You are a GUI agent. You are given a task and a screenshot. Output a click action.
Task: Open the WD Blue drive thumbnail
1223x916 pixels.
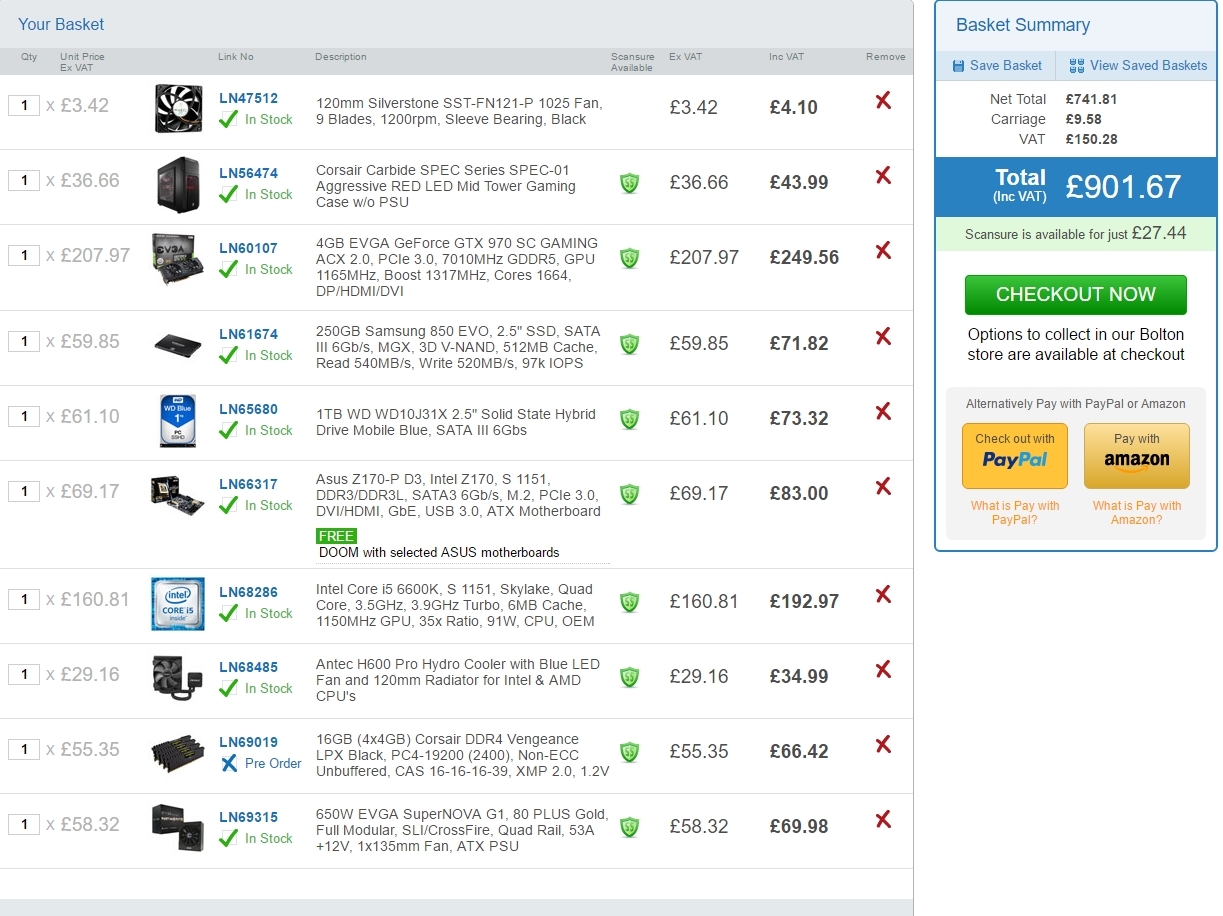coord(178,420)
